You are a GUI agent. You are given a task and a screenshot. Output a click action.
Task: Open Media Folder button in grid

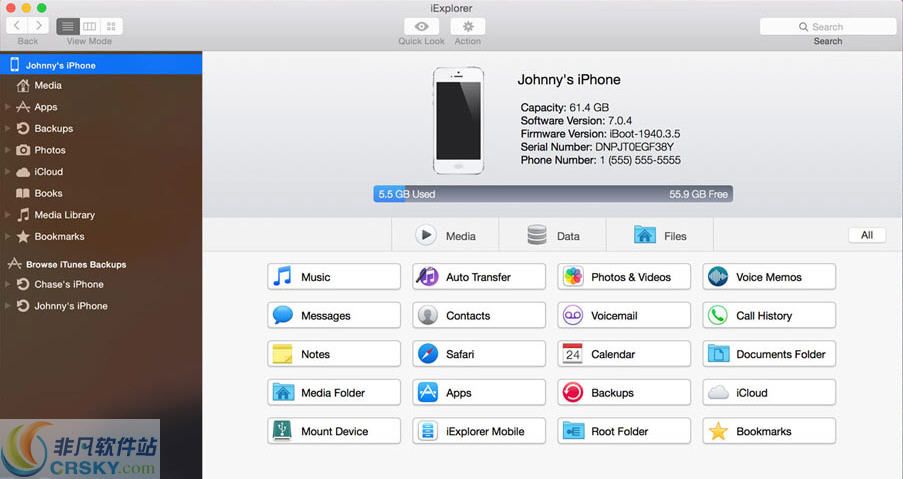click(333, 393)
